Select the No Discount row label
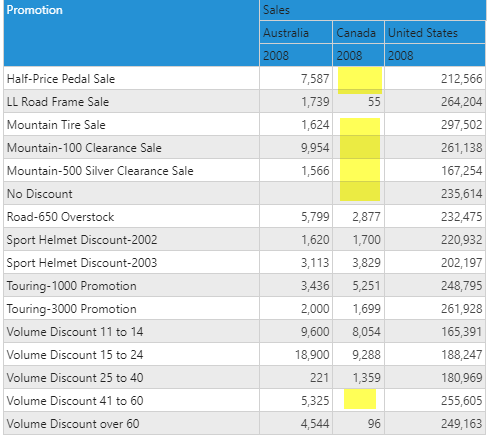Viewport: 500px width, 448px height. pyautogui.click(x=40, y=194)
